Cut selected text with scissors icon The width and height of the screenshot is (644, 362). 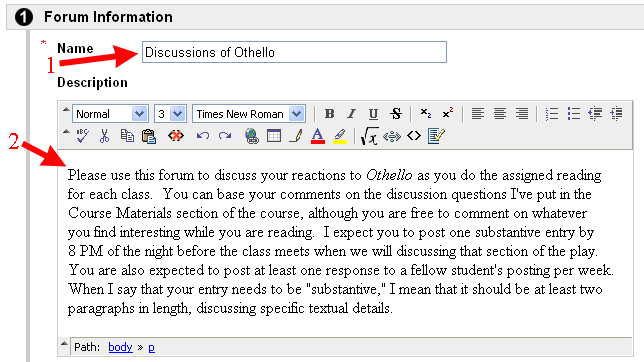[104, 136]
